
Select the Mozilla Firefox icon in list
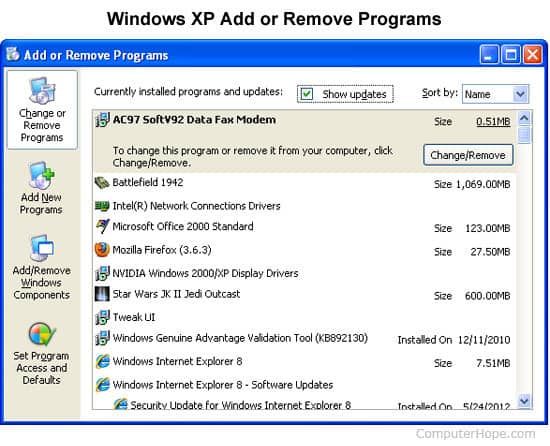point(102,250)
